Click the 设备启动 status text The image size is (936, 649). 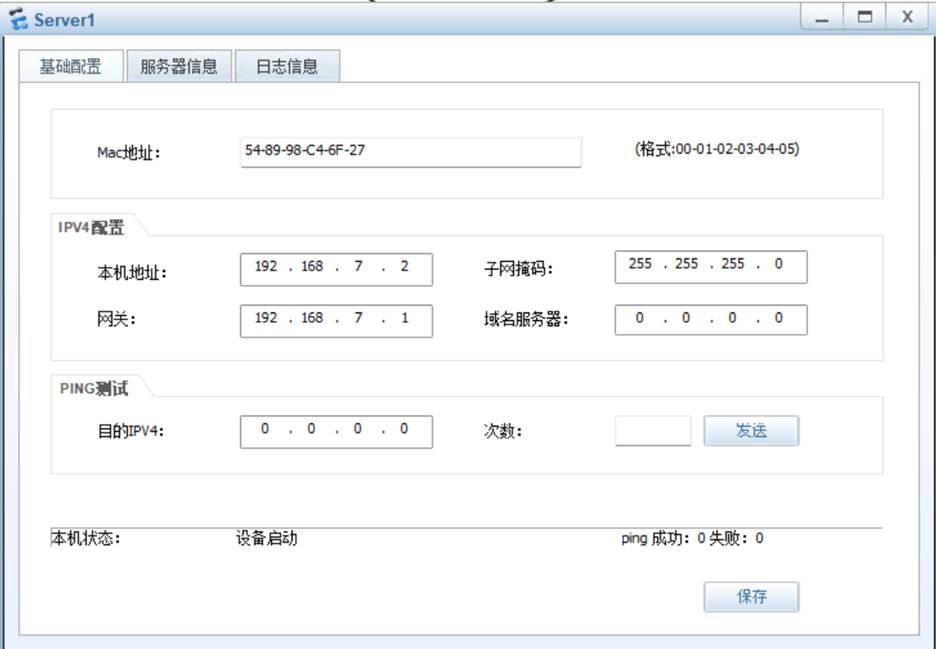[x=266, y=539]
